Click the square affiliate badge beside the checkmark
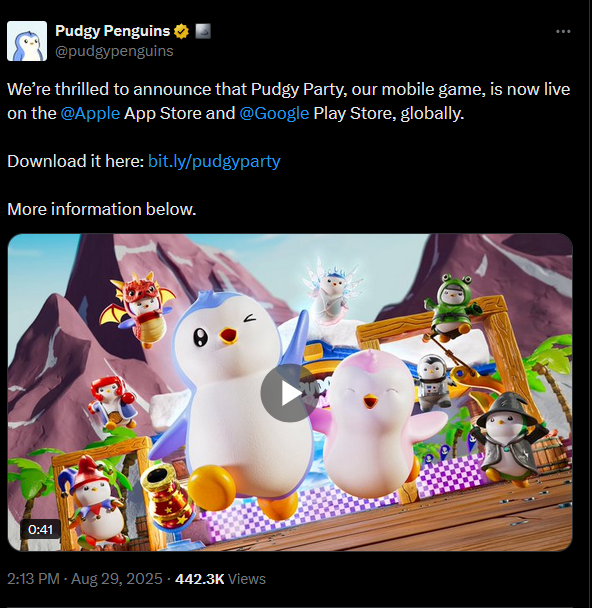 click(x=203, y=31)
